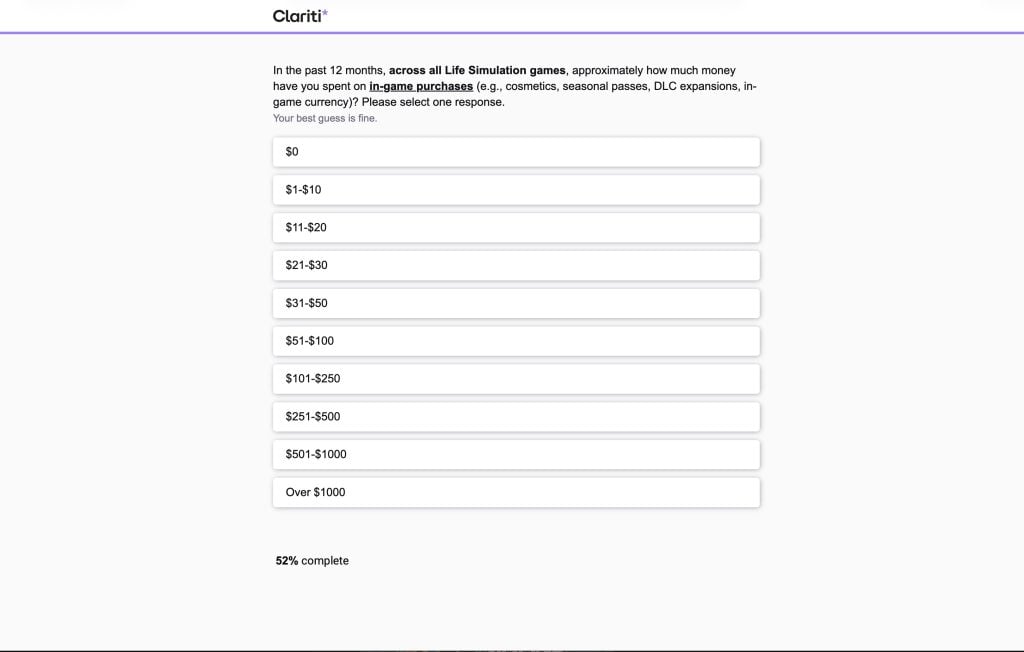Click the Your best guess is fine note
Image resolution: width=1024 pixels, height=652 pixels.
point(324,117)
